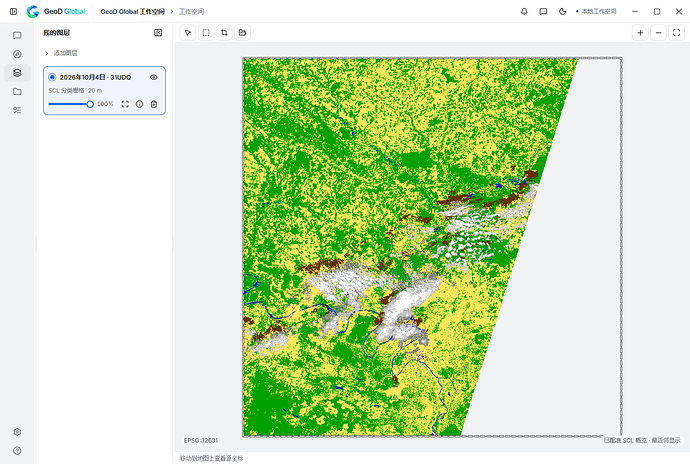
Task: Select the 31UDQ layer radio button
Action: point(52,77)
